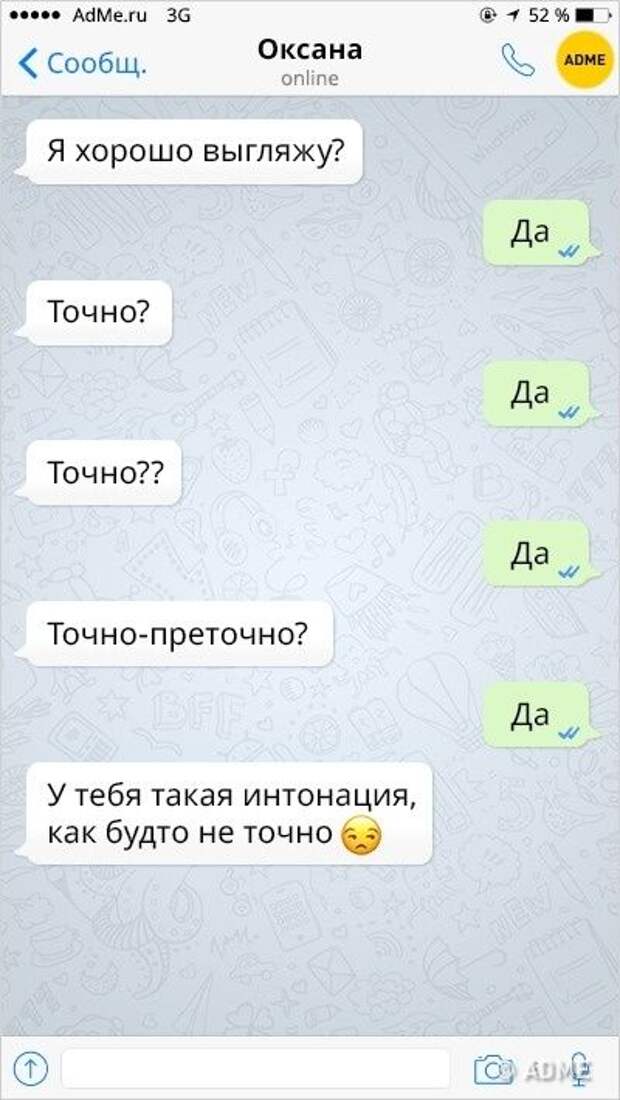Tap the phone call icon
This screenshot has width=620, height=1100.
coord(518,60)
